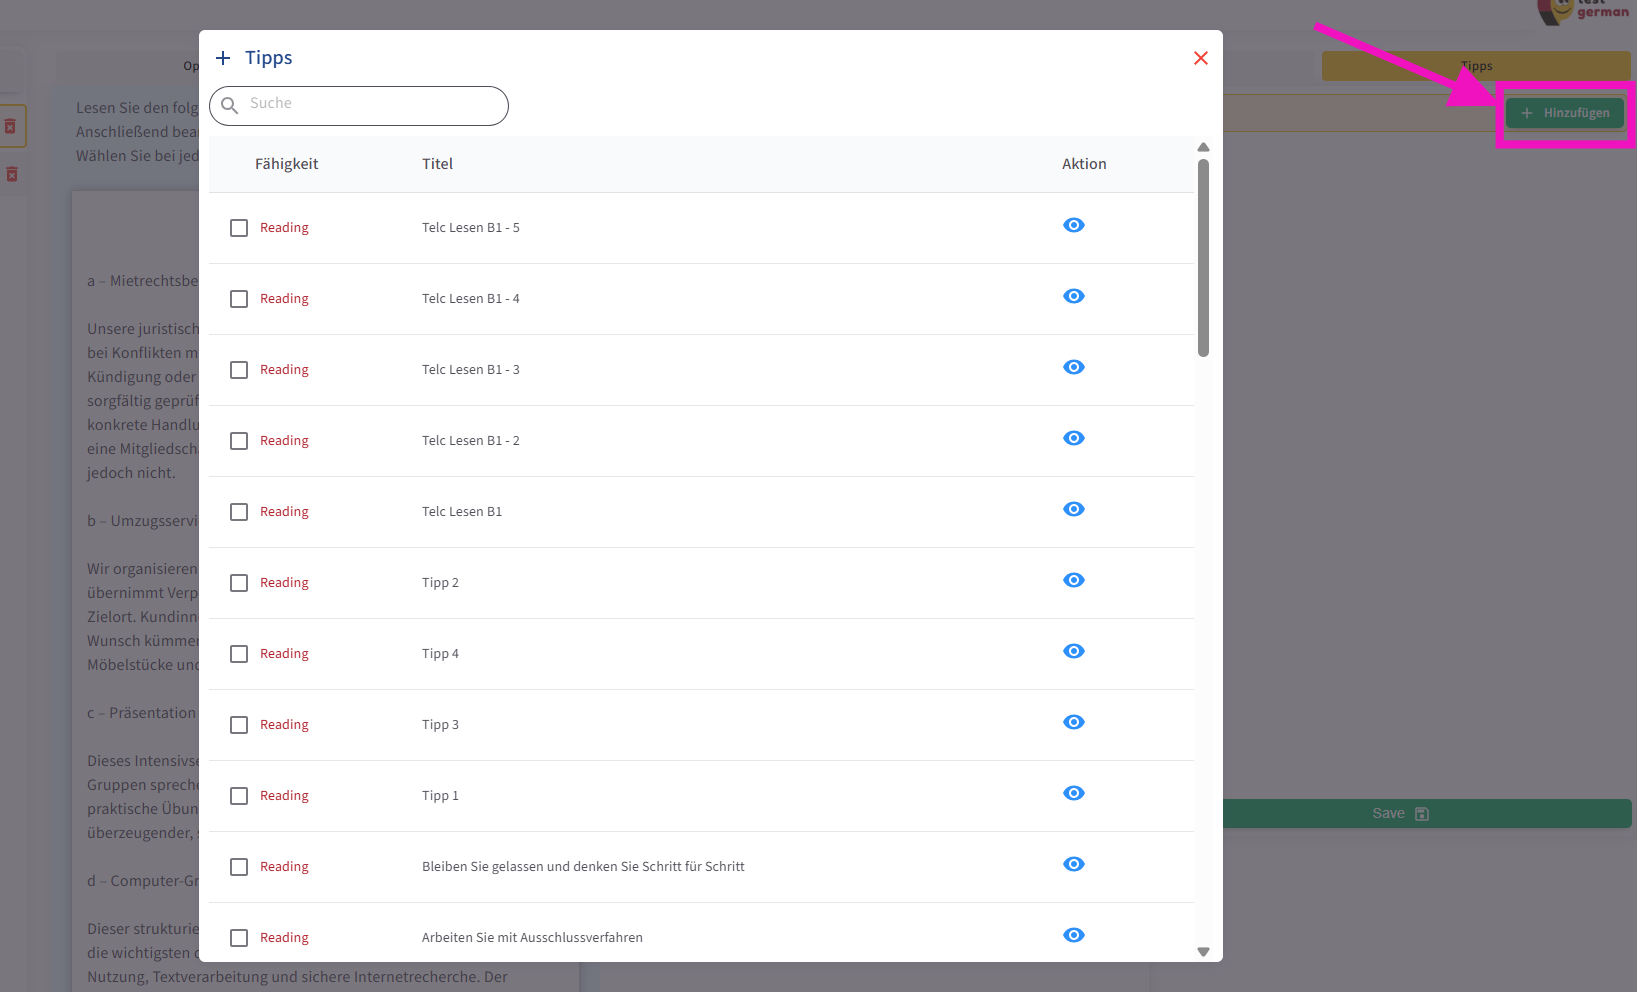Click the search magnifier icon
1637x992 pixels.
(230, 105)
